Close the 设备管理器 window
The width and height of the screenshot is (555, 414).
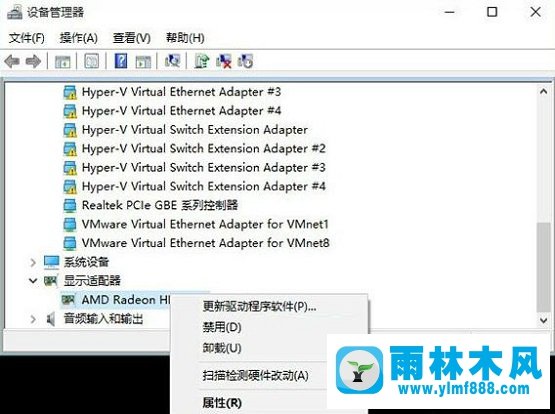(x=536, y=12)
